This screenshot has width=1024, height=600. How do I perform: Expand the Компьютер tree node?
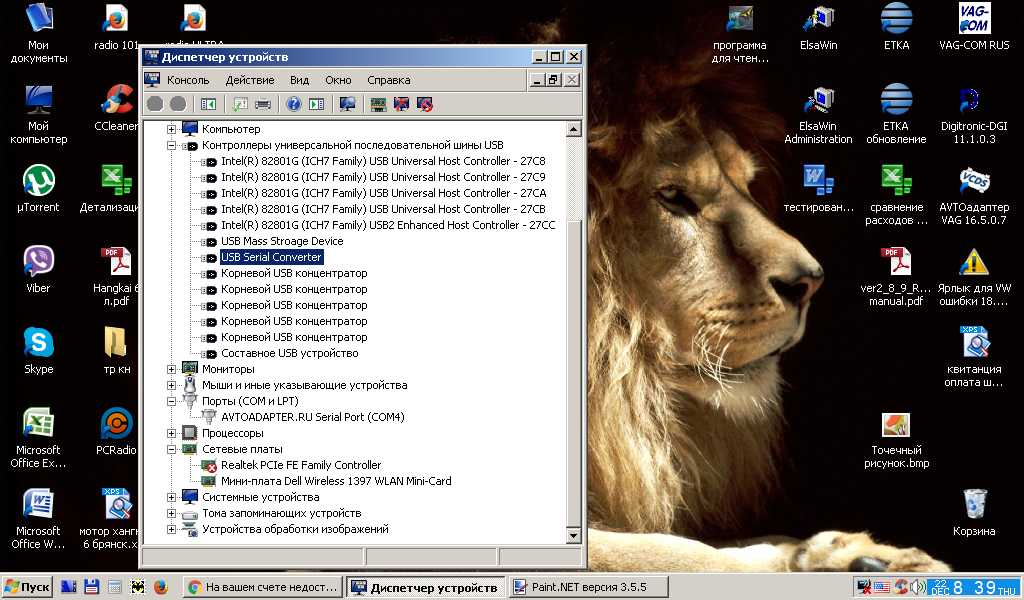pos(171,129)
